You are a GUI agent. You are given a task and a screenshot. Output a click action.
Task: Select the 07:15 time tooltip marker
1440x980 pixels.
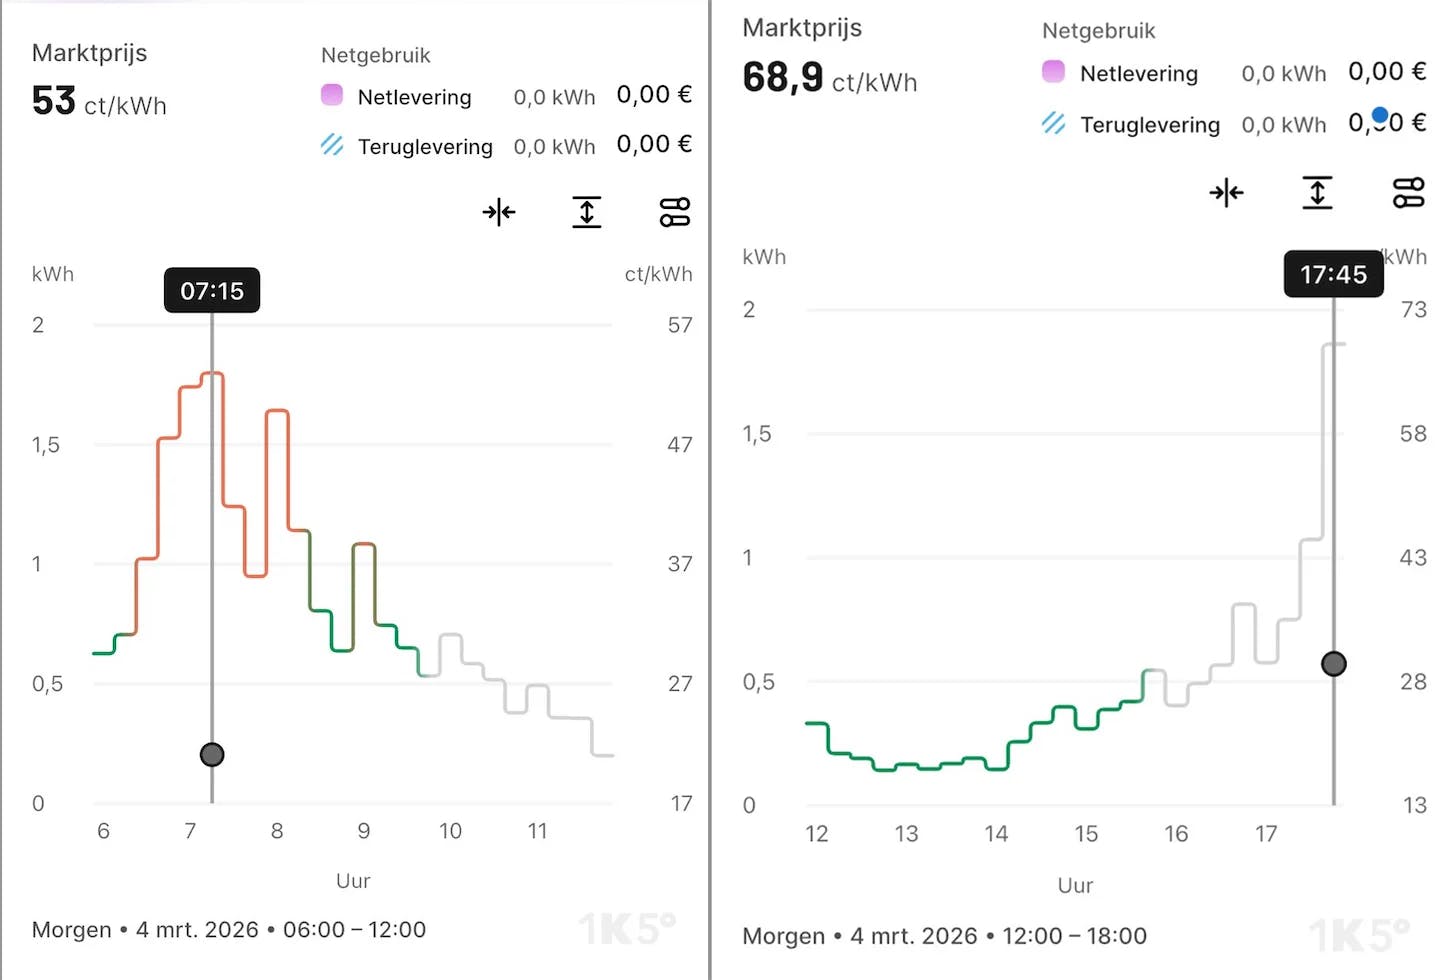coord(212,291)
